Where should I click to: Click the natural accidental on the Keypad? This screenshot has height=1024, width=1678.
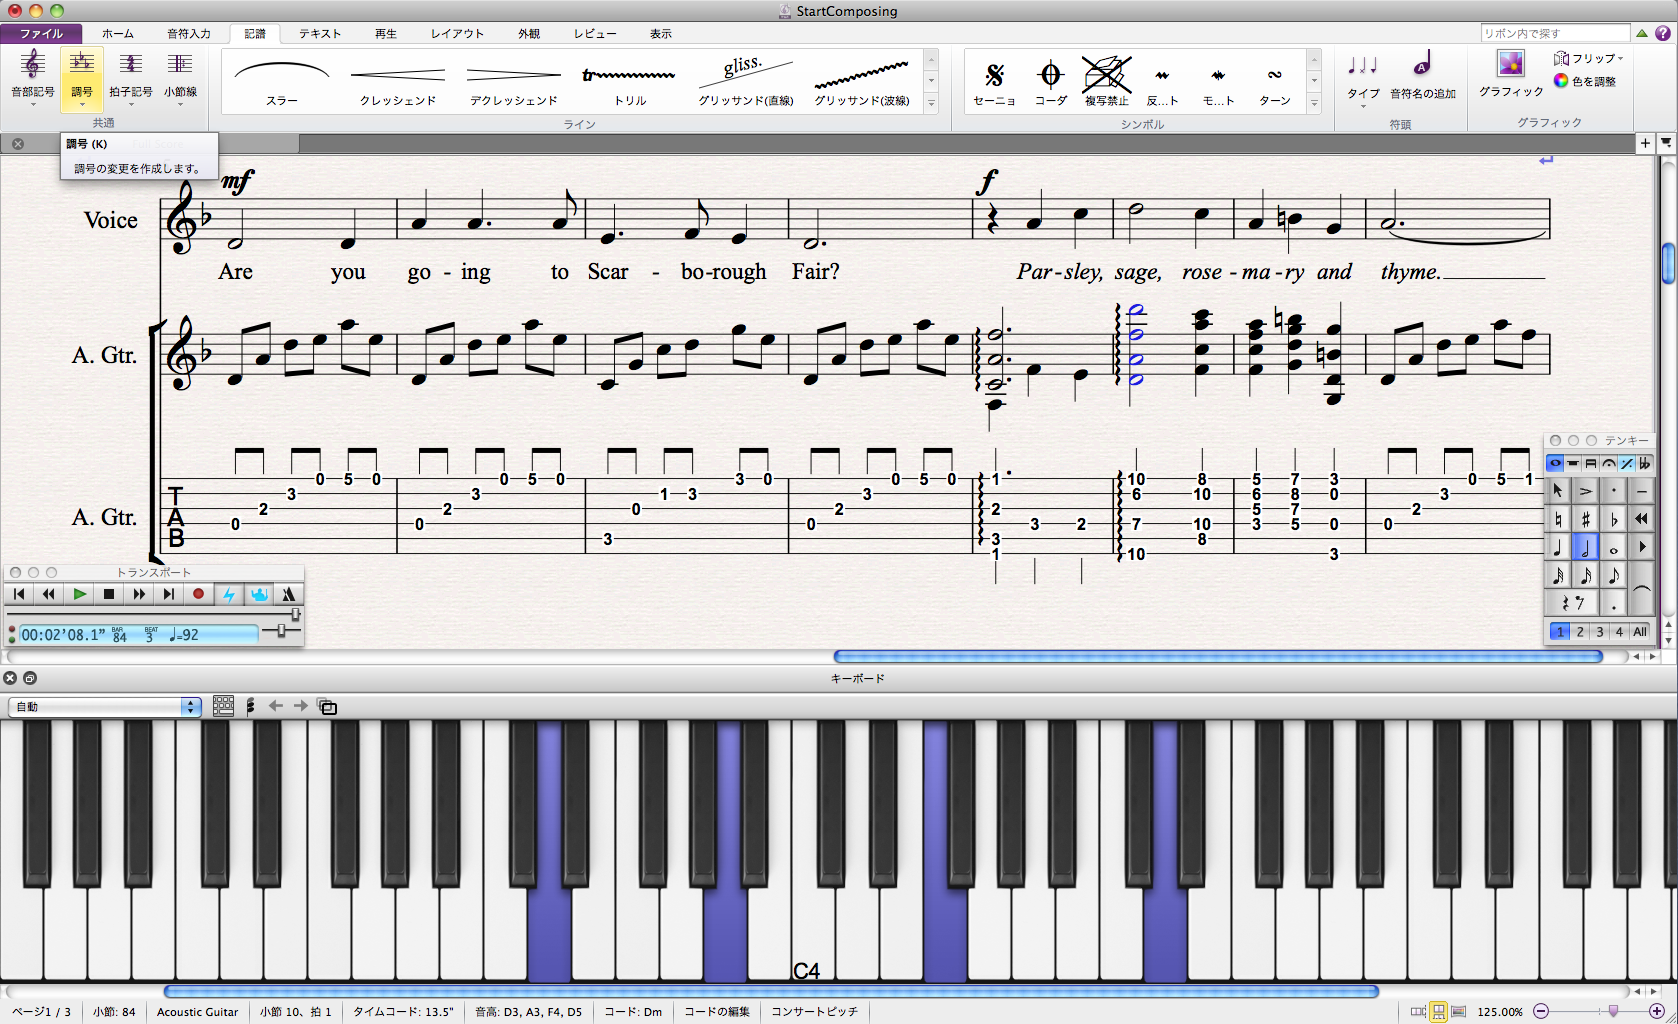click(x=1558, y=519)
